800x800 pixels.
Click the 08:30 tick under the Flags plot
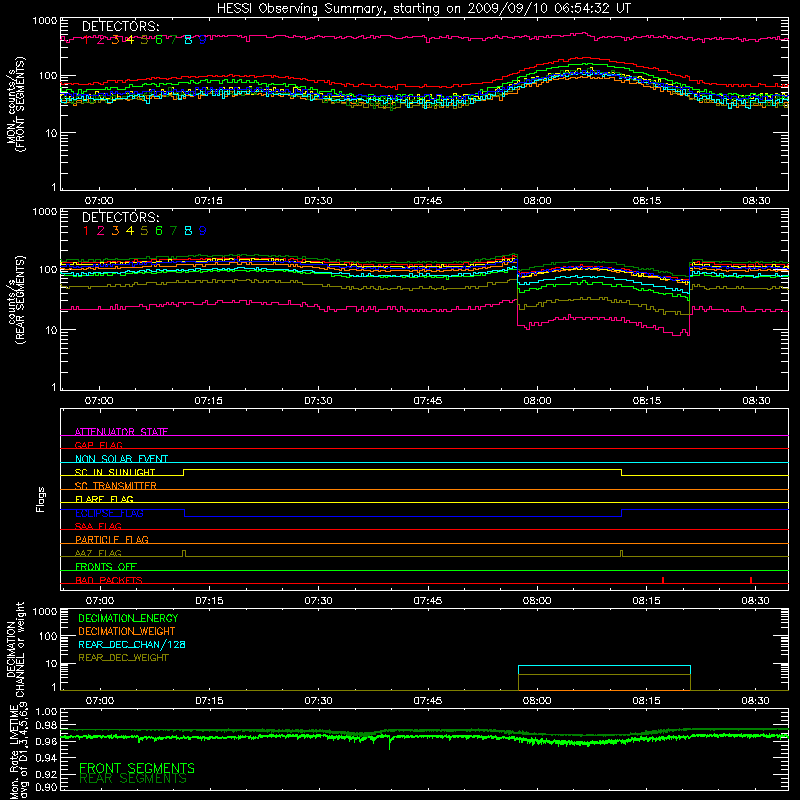(x=755, y=601)
